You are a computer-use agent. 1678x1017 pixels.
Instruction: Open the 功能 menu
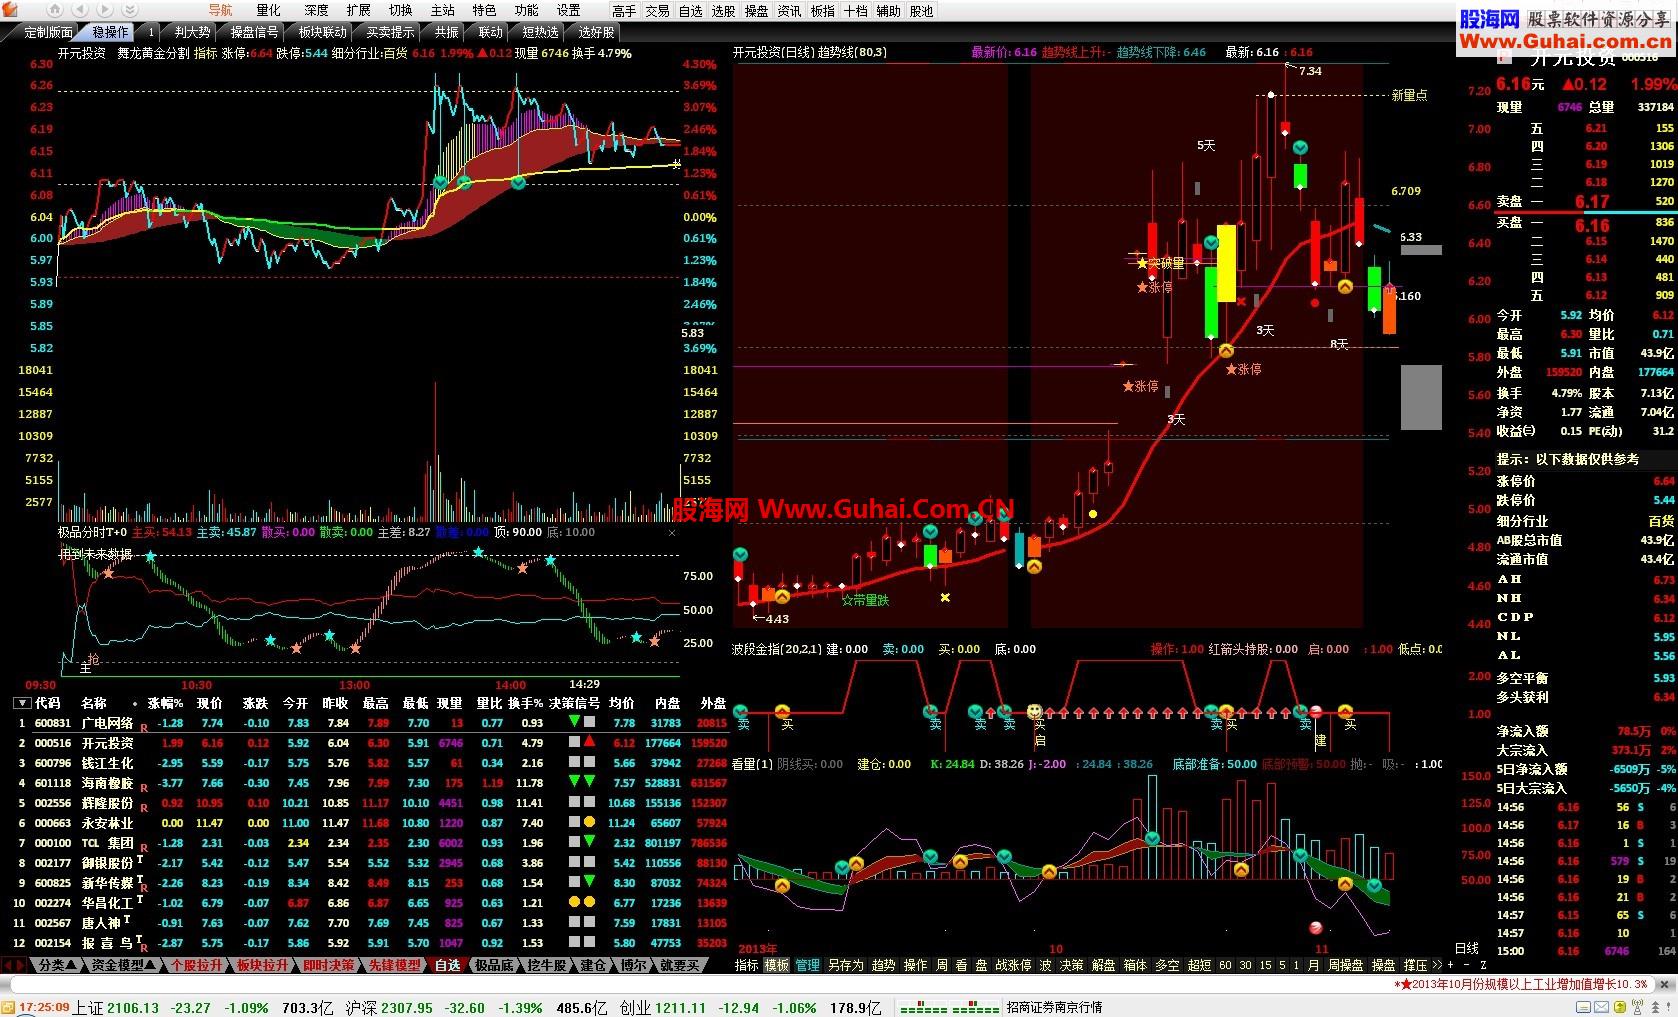pyautogui.click(x=526, y=10)
